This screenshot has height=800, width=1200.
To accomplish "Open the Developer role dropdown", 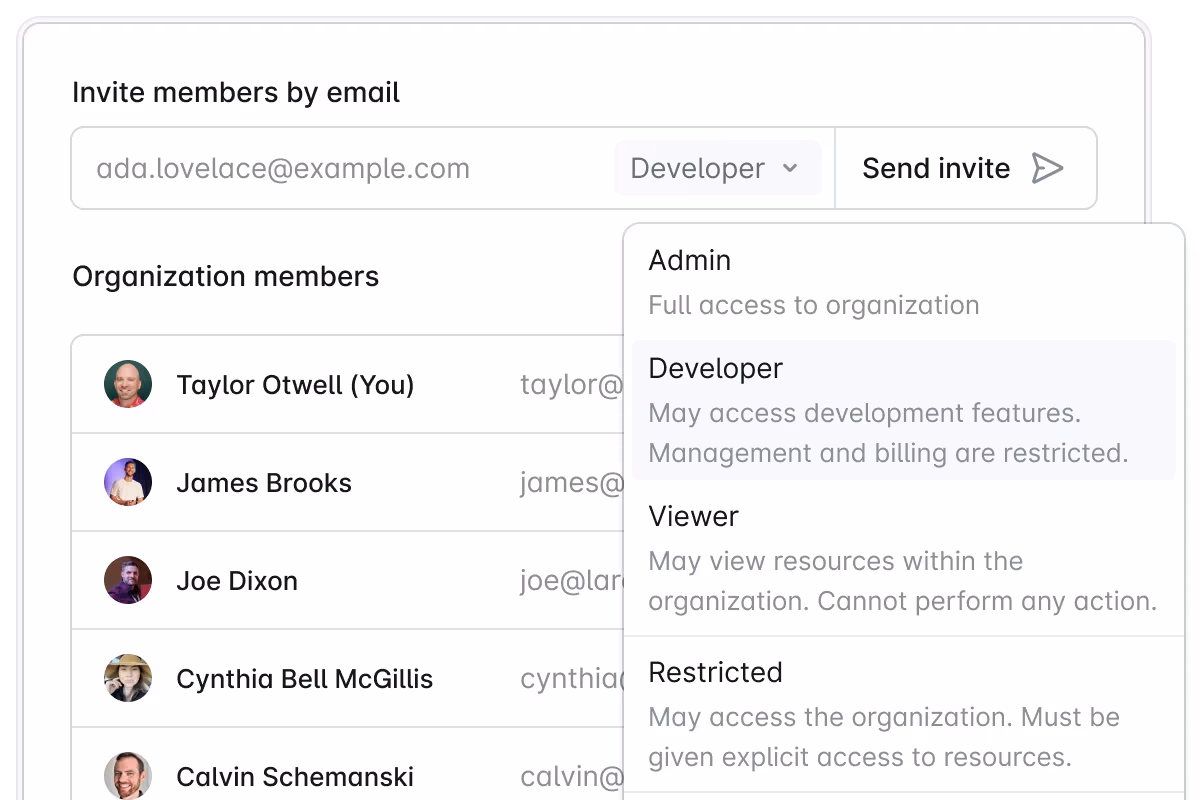I will click(717, 168).
